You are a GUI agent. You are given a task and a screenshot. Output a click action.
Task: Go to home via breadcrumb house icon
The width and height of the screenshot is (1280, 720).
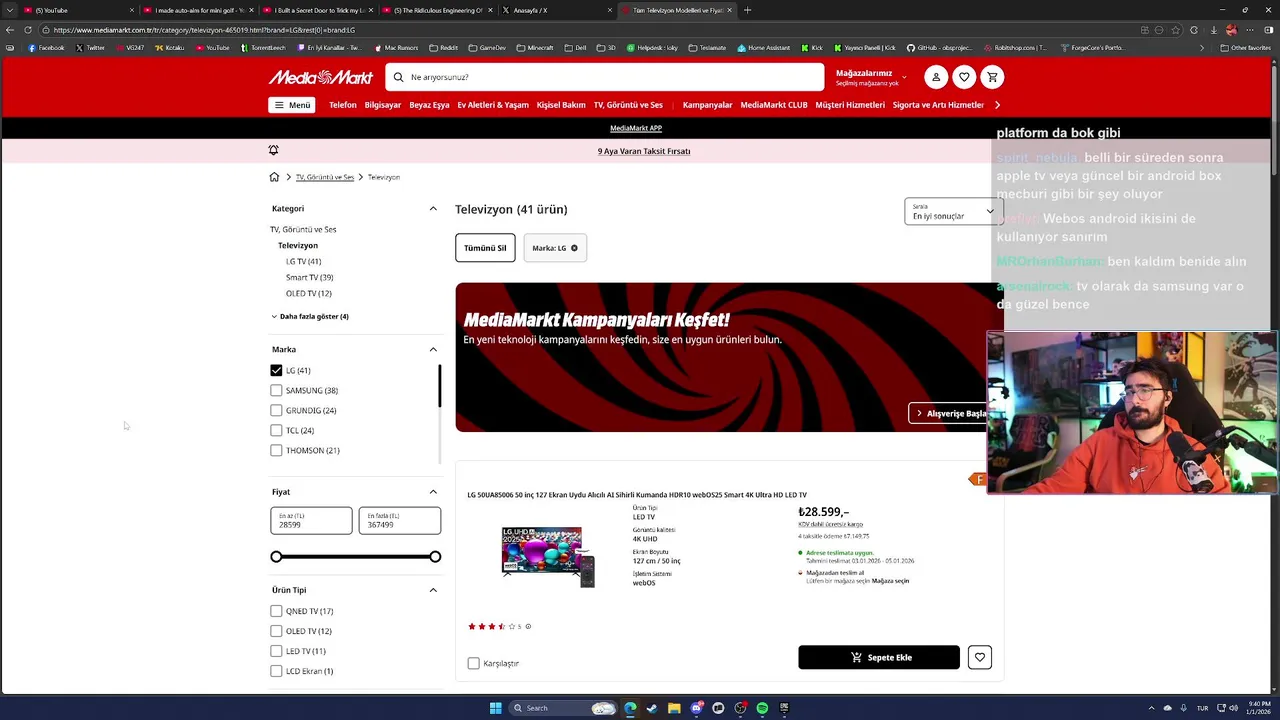point(274,177)
